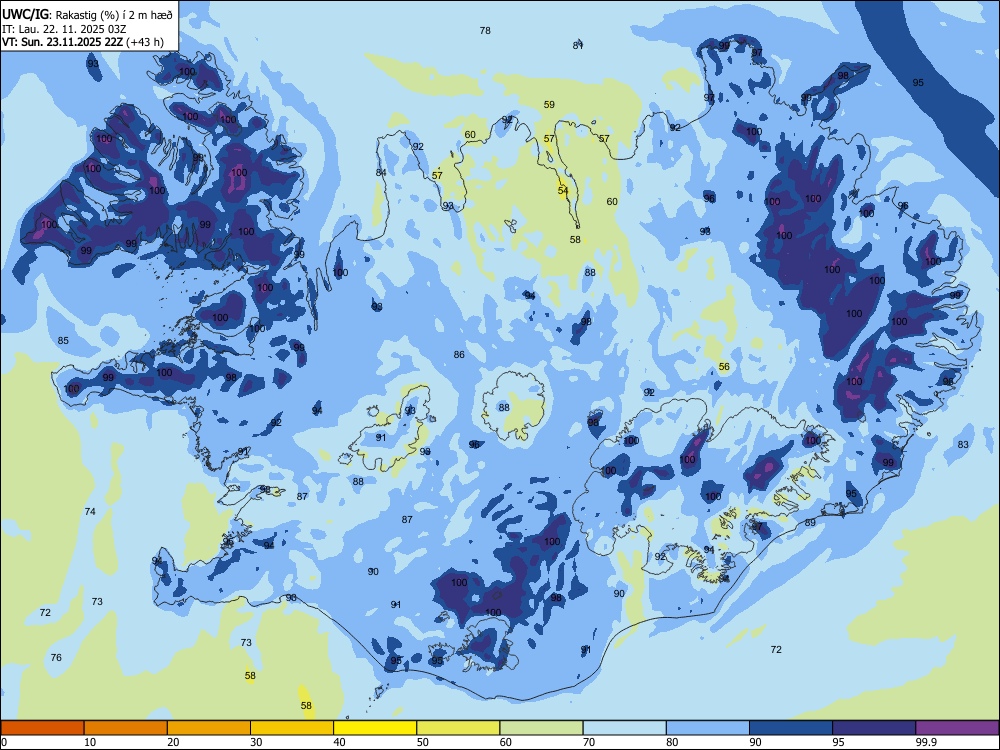Click the legend tick label "99.9"
The width and height of the screenshot is (1000, 750).
(926, 742)
